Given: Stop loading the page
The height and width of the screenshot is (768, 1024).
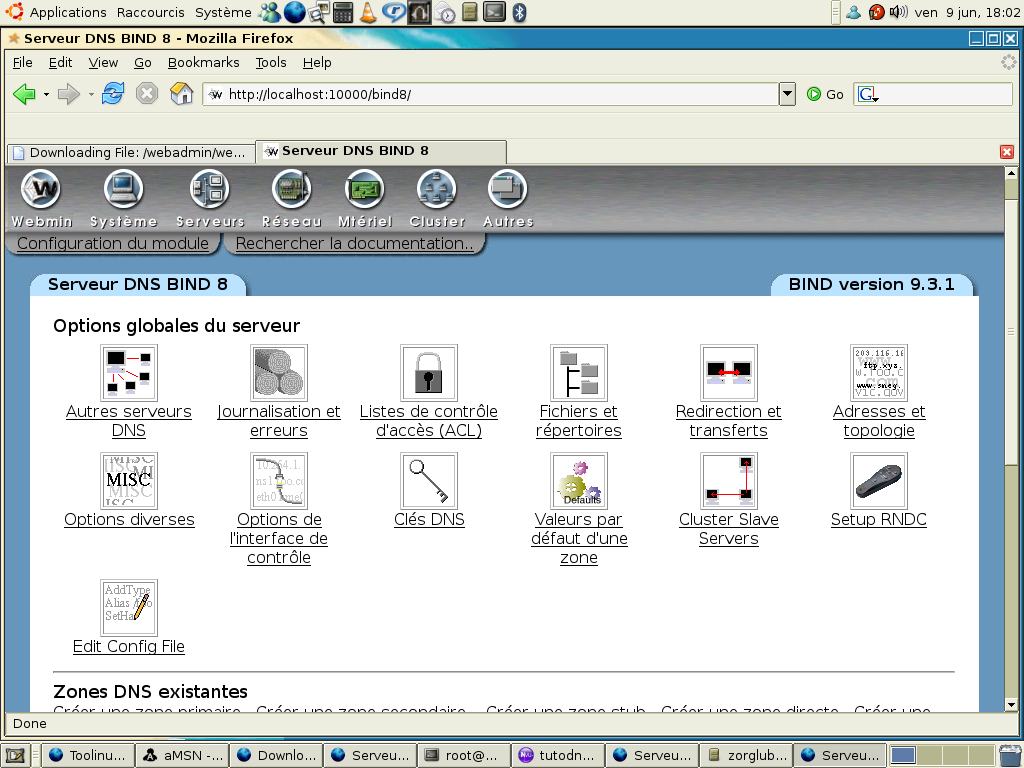Looking at the screenshot, I should pyautogui.click(x=147, y=94).
